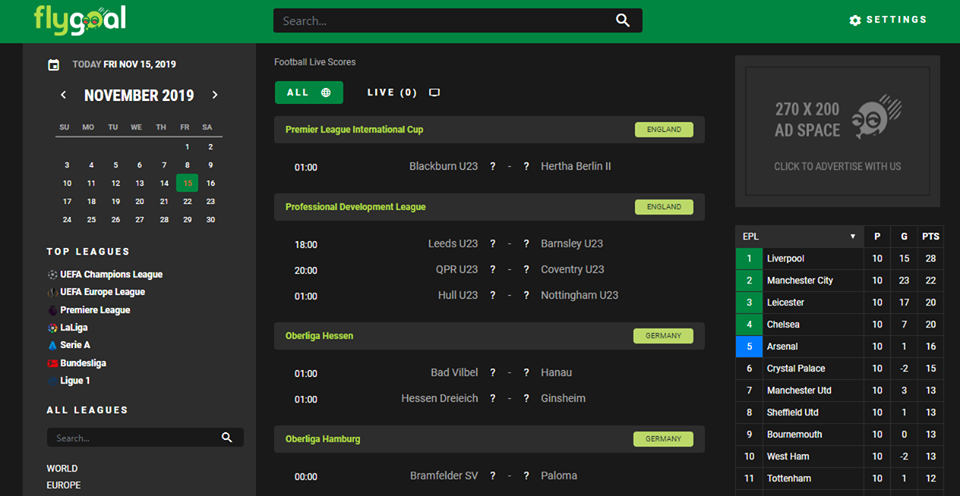Click Tottenham in EPL table

tap(789, 478)
